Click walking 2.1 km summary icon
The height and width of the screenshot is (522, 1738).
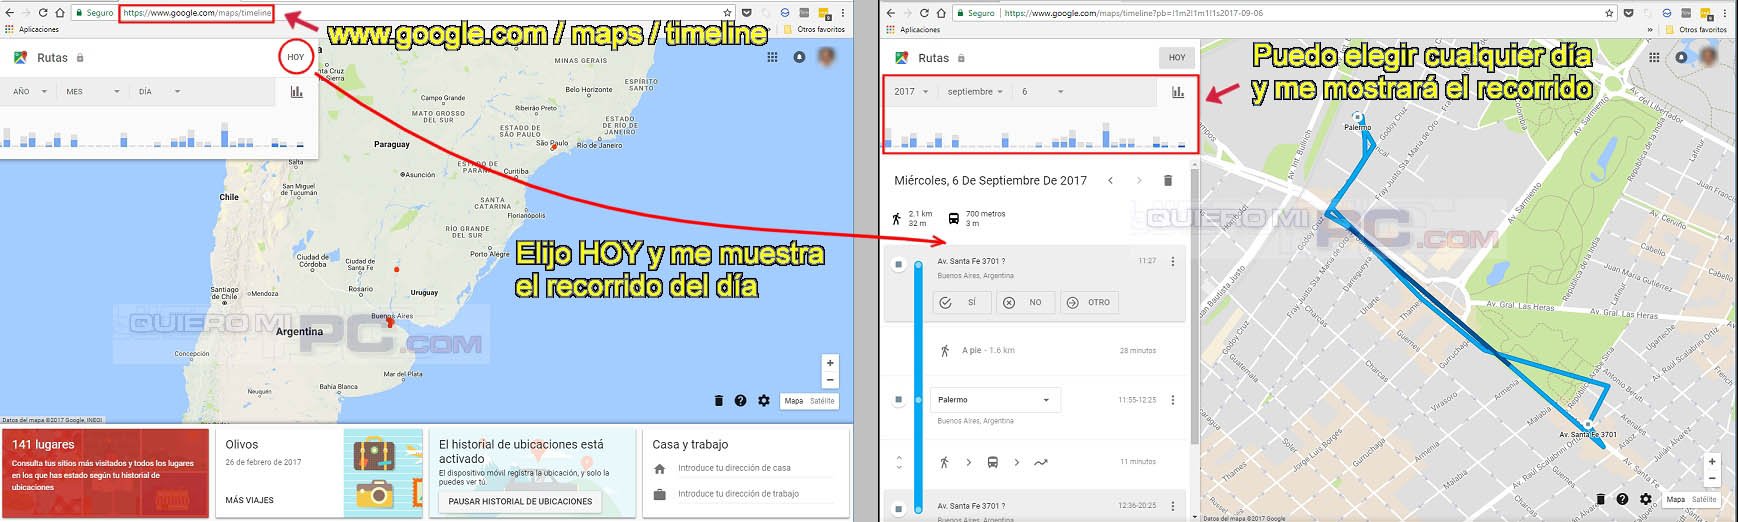(896, 218)
